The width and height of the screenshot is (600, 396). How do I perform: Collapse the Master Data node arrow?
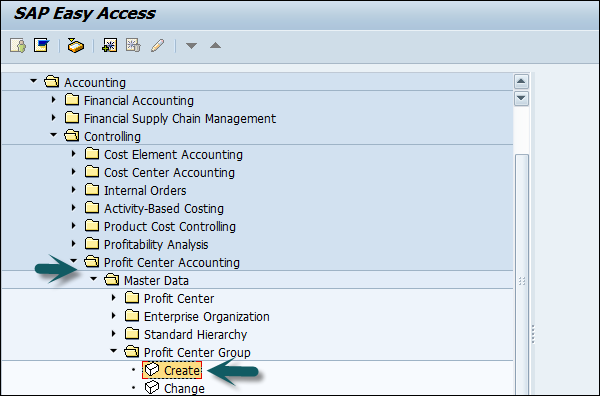pos(94,279)
